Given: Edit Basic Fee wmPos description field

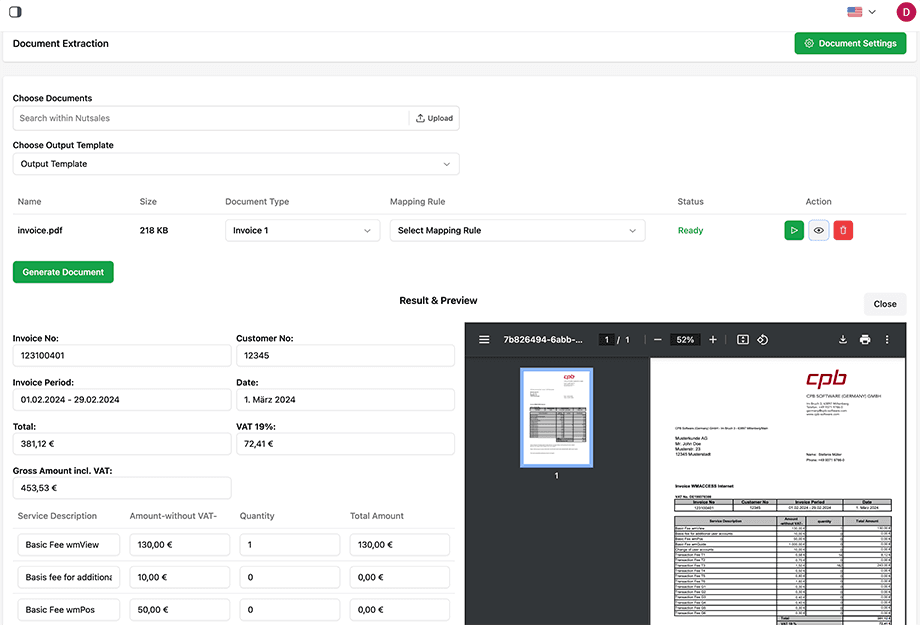Looking at the screenshot, I should click(69, 610).
